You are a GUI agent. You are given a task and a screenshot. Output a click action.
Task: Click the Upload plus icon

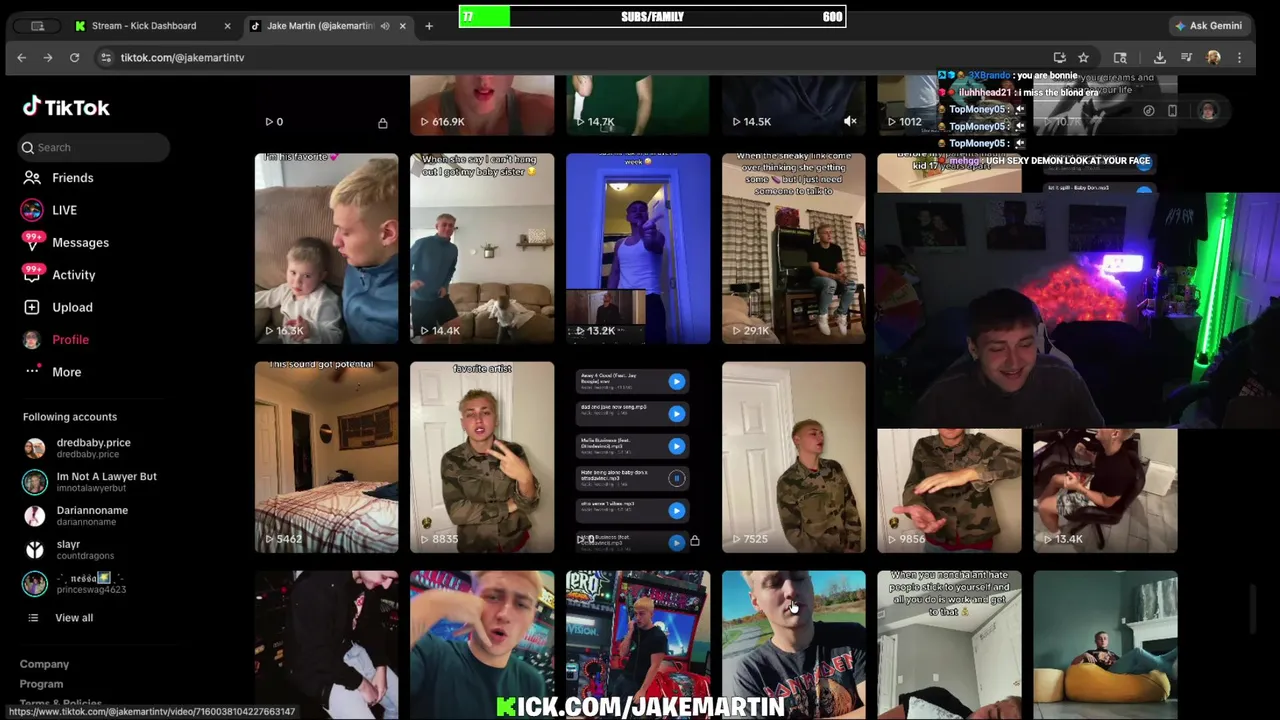[32, 307]
